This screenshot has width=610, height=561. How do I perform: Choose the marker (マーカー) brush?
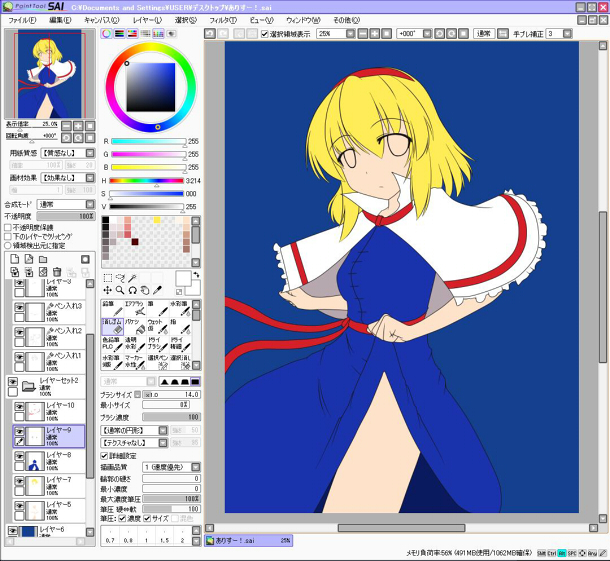[x=135, y=362]
